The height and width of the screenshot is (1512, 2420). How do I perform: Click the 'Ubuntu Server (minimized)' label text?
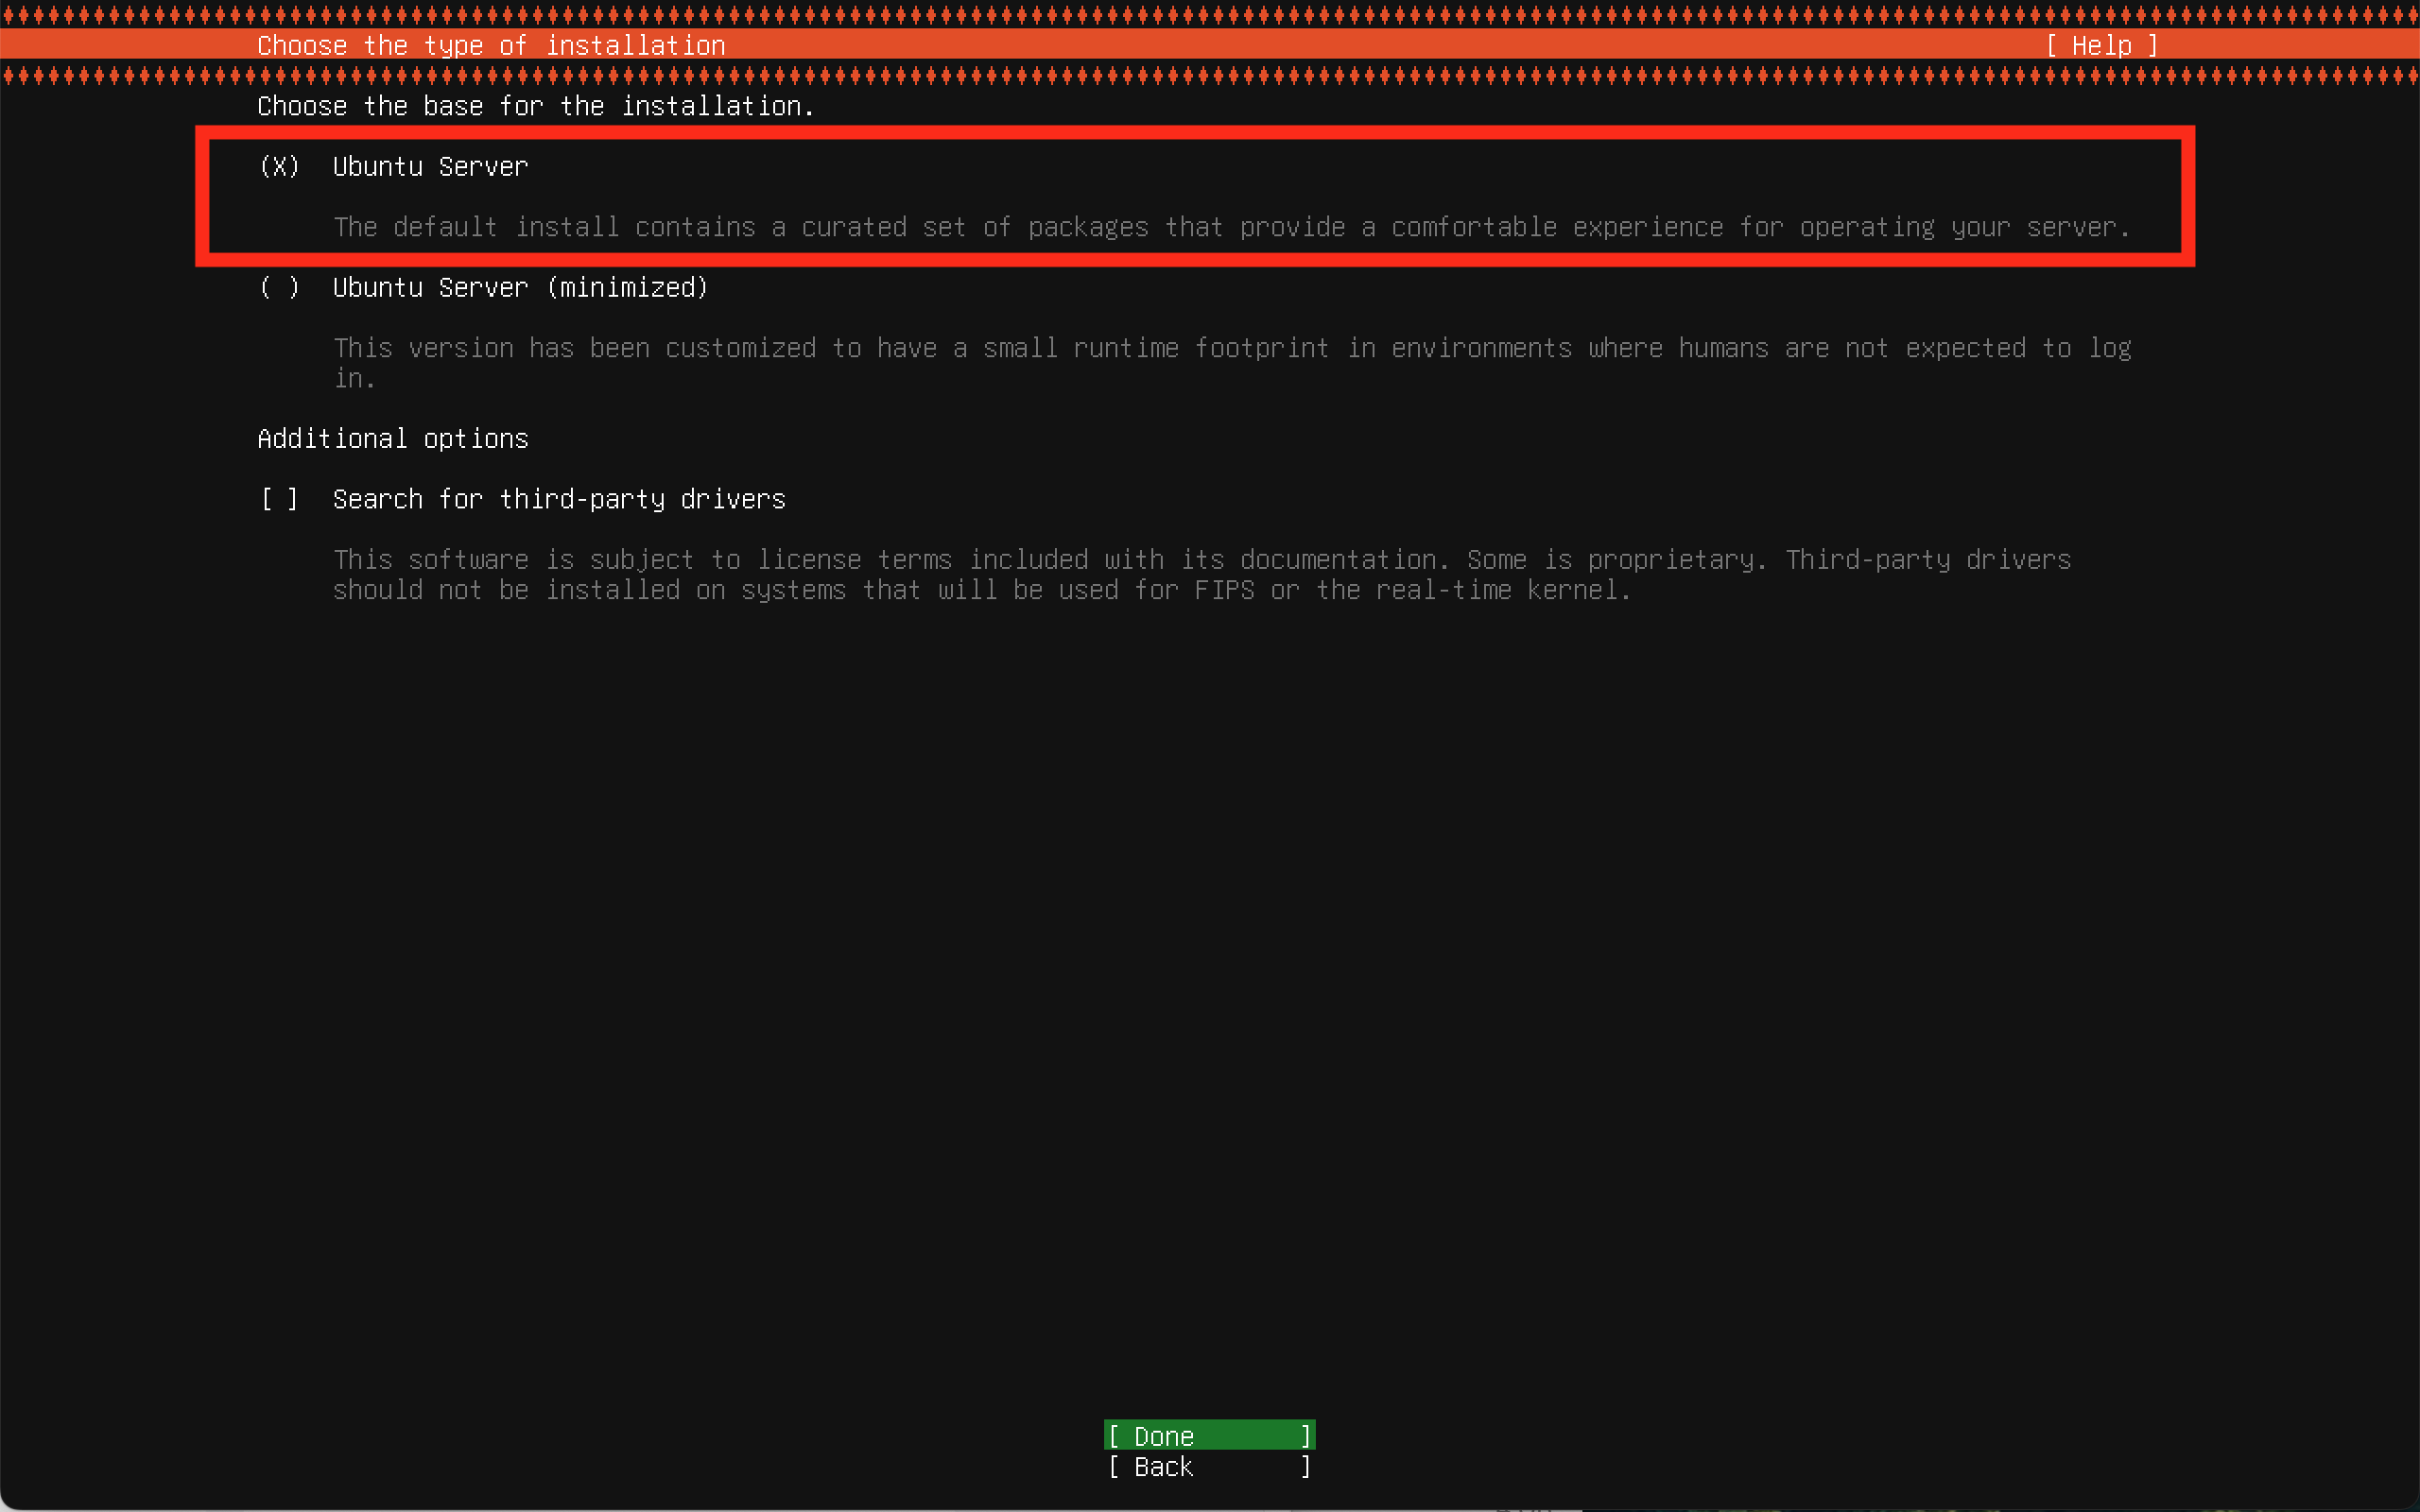pos(520,288)
